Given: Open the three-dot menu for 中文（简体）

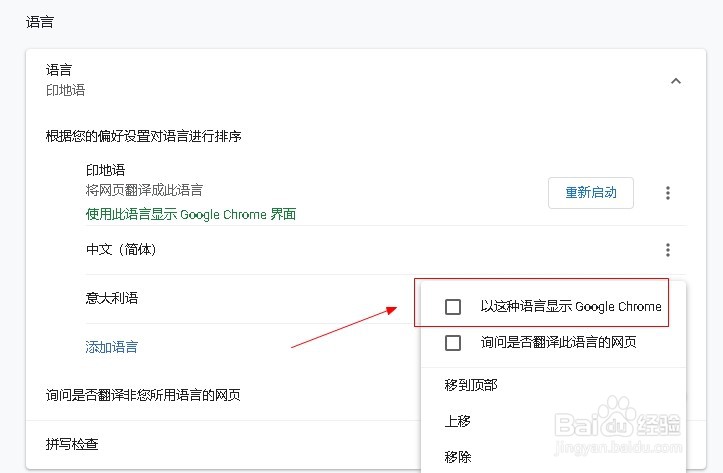Looking at the screenshot, I should tap(668, 250).
